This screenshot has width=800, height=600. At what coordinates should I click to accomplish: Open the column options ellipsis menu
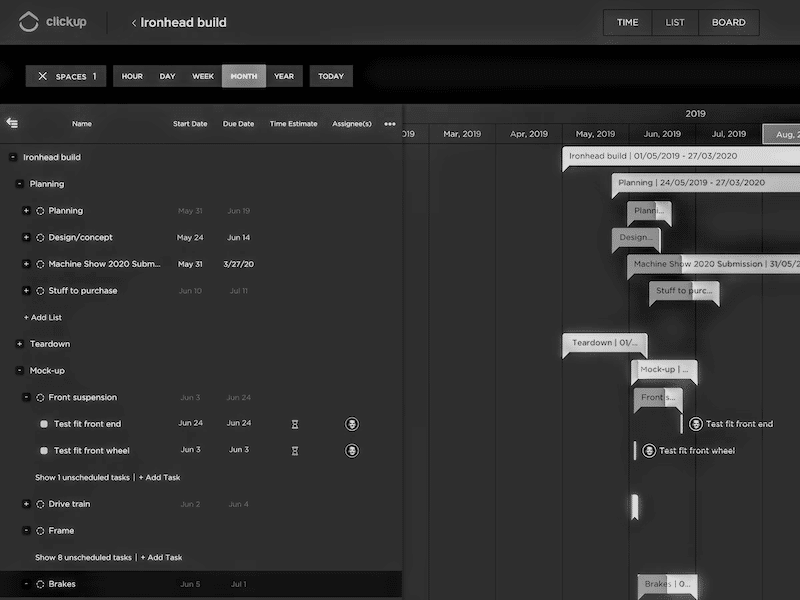tap(389, 123)
